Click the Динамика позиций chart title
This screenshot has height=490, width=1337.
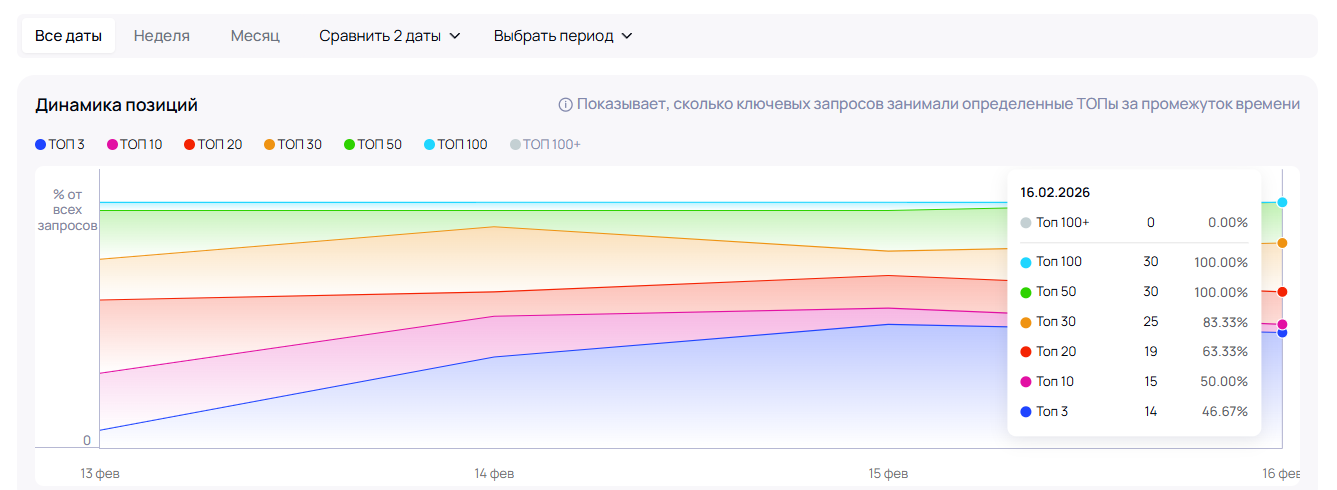point(116,104)
